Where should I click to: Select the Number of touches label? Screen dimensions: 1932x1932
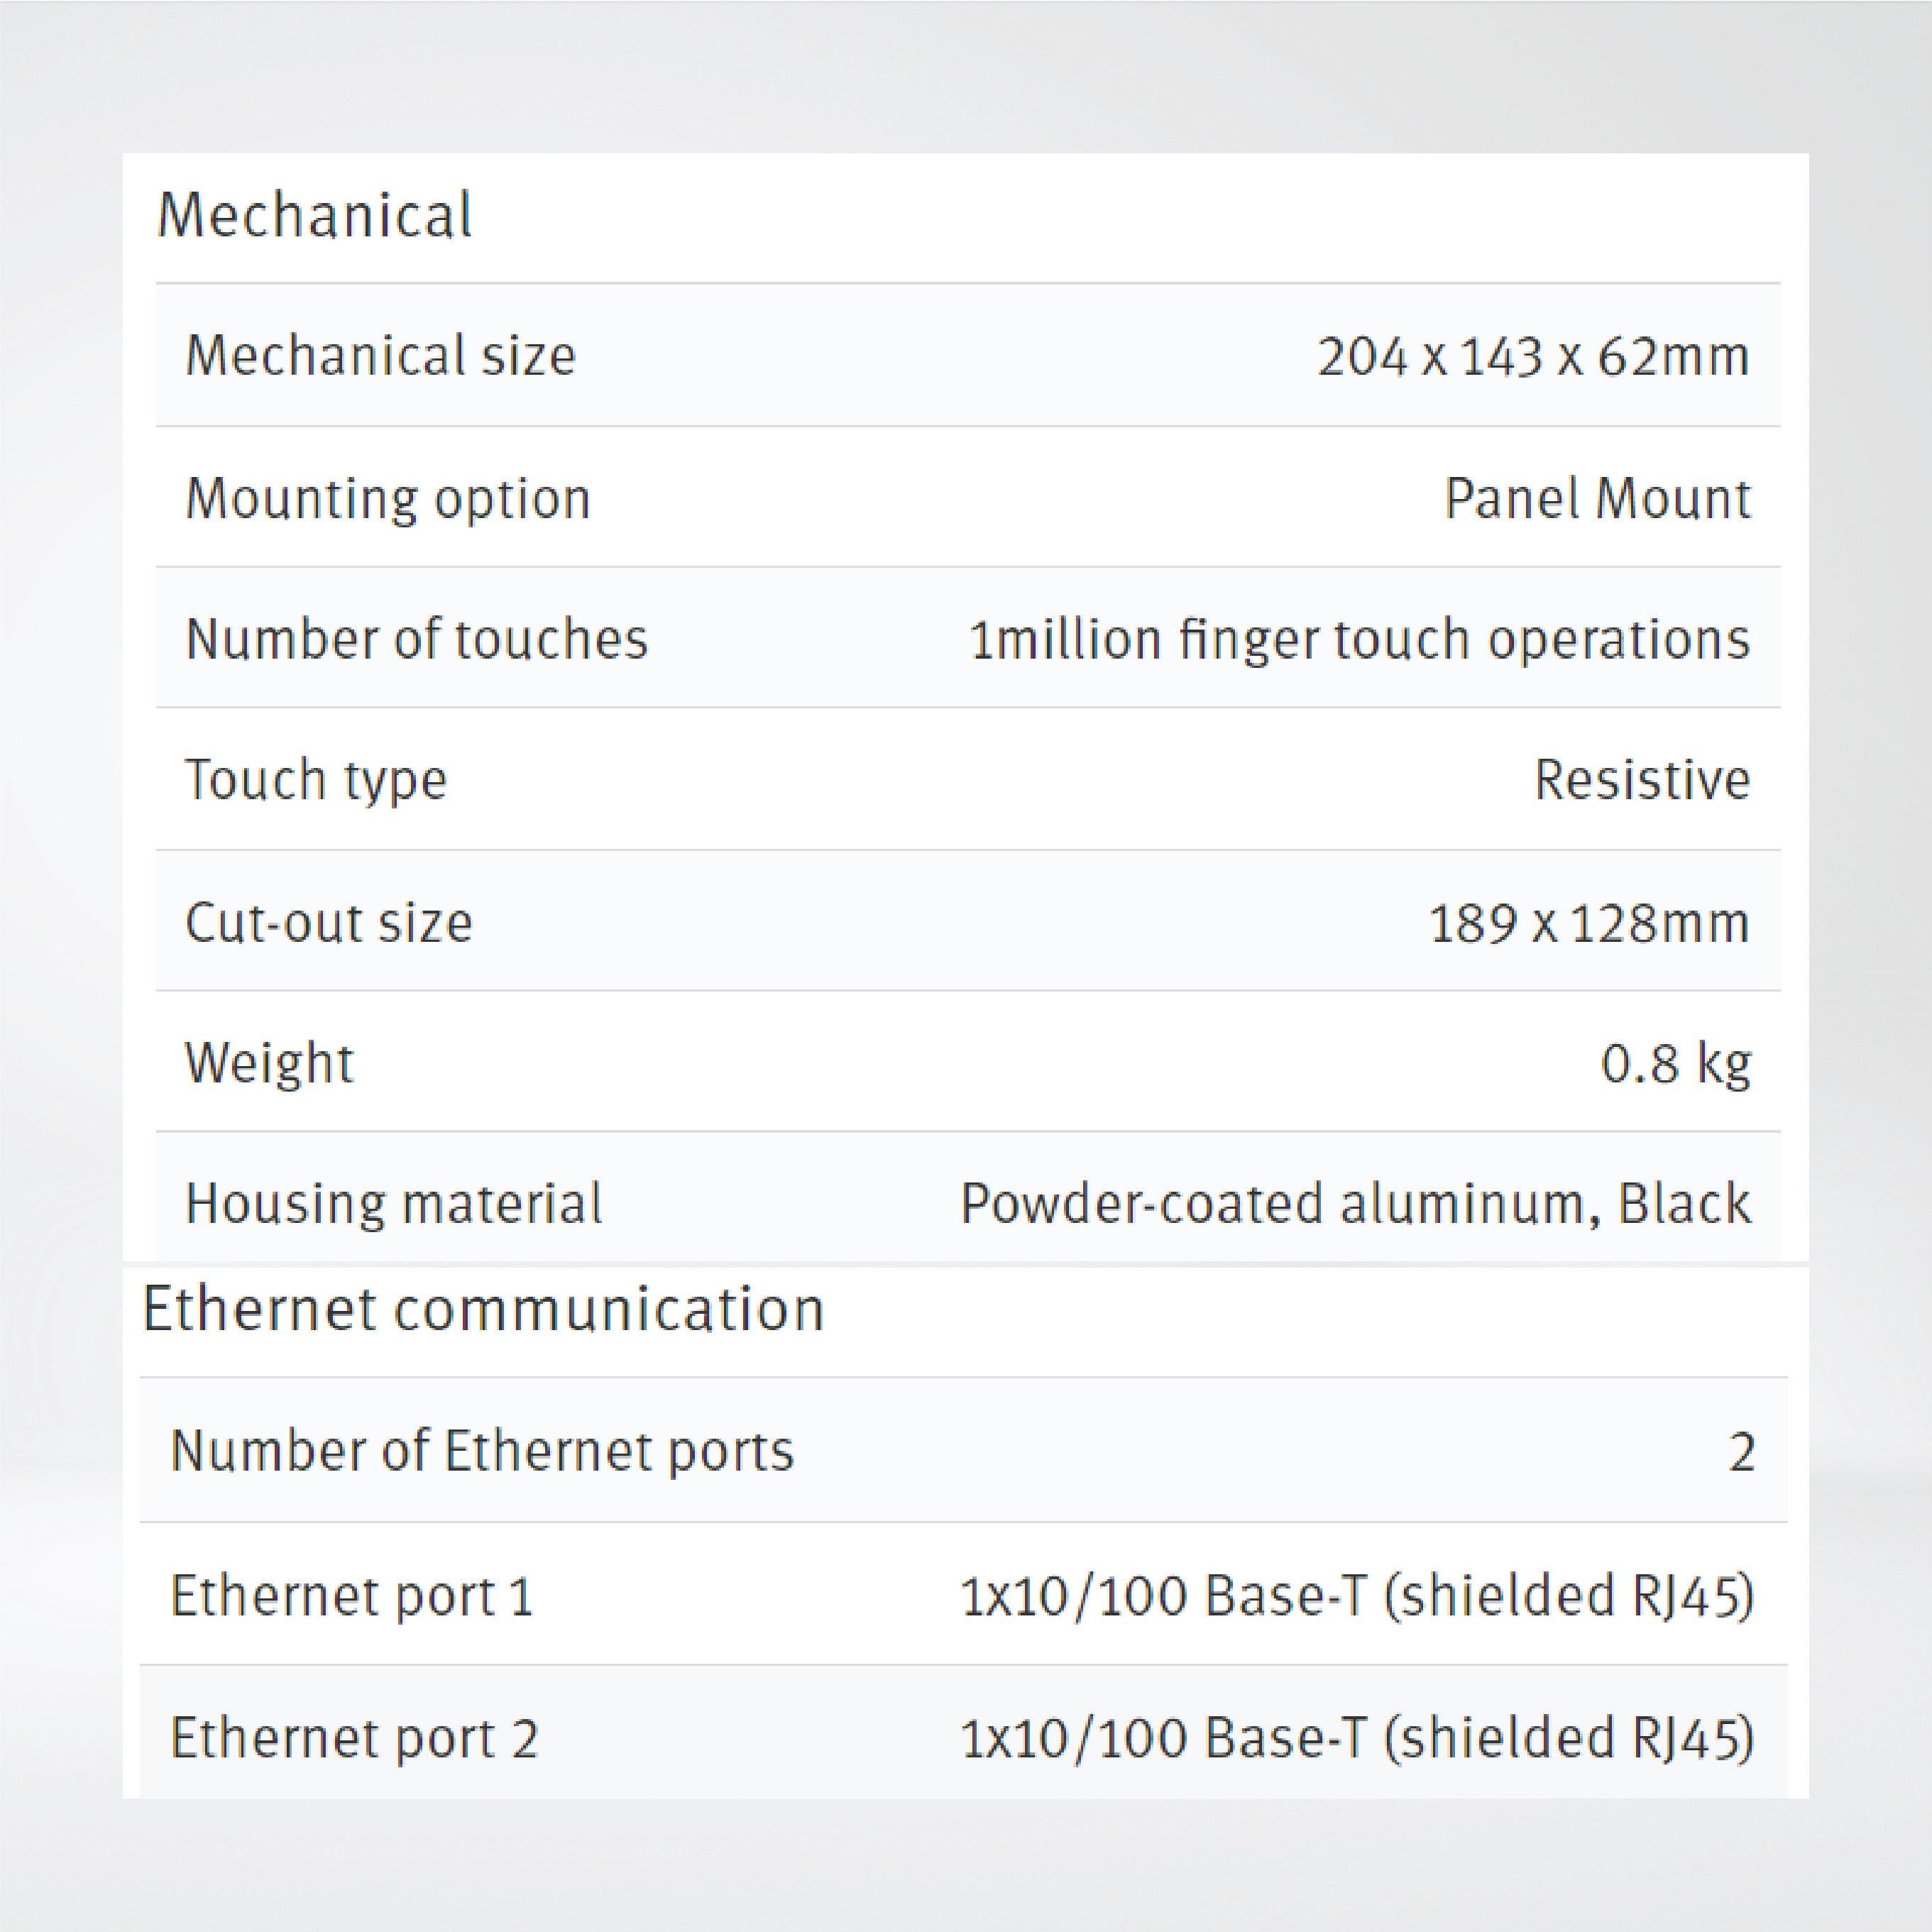coord(417,639)
